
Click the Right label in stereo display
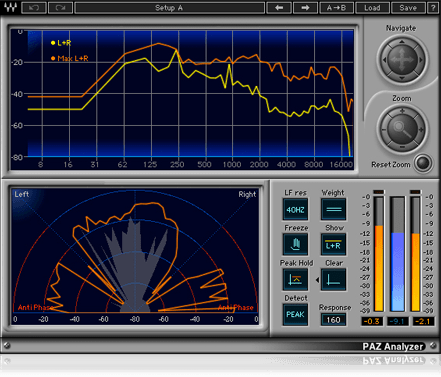point(247,194)
